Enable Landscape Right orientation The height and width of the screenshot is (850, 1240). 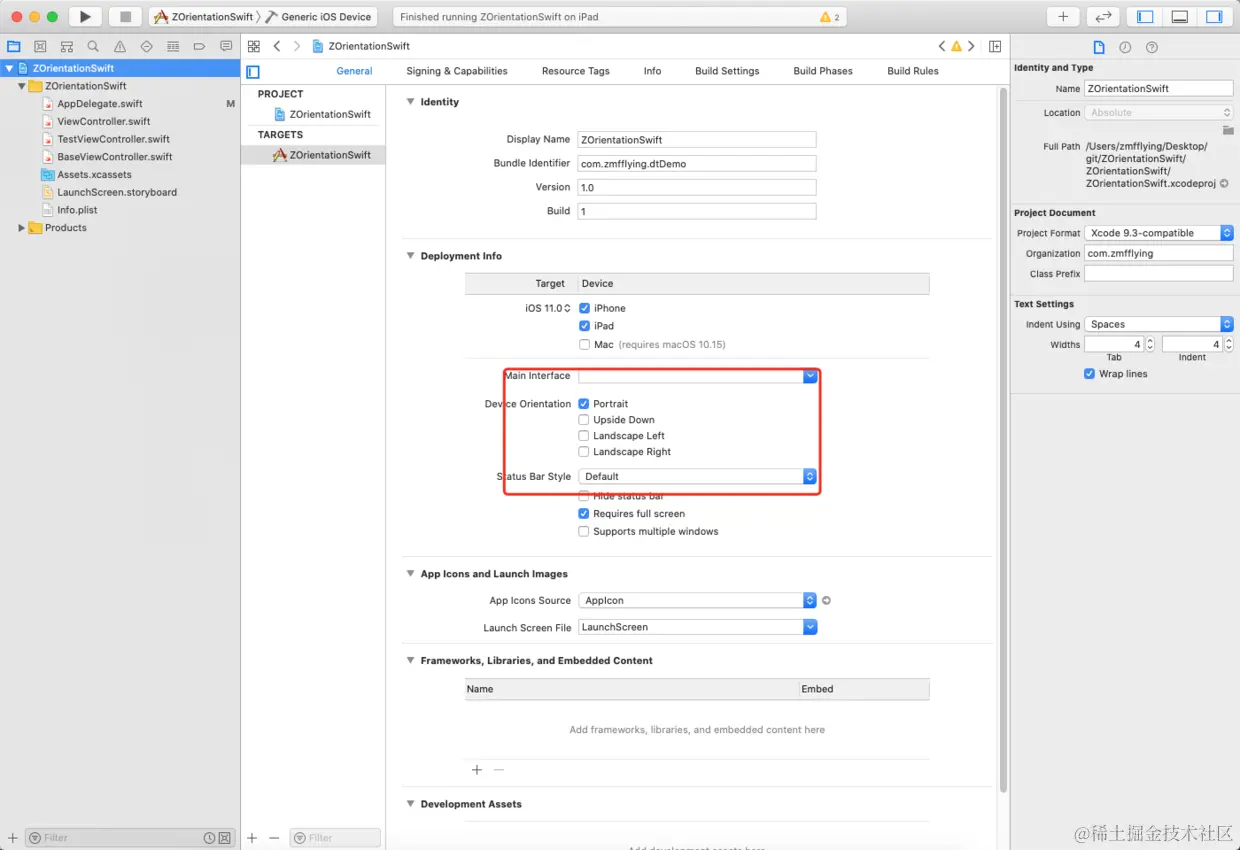tap(584, 452)
